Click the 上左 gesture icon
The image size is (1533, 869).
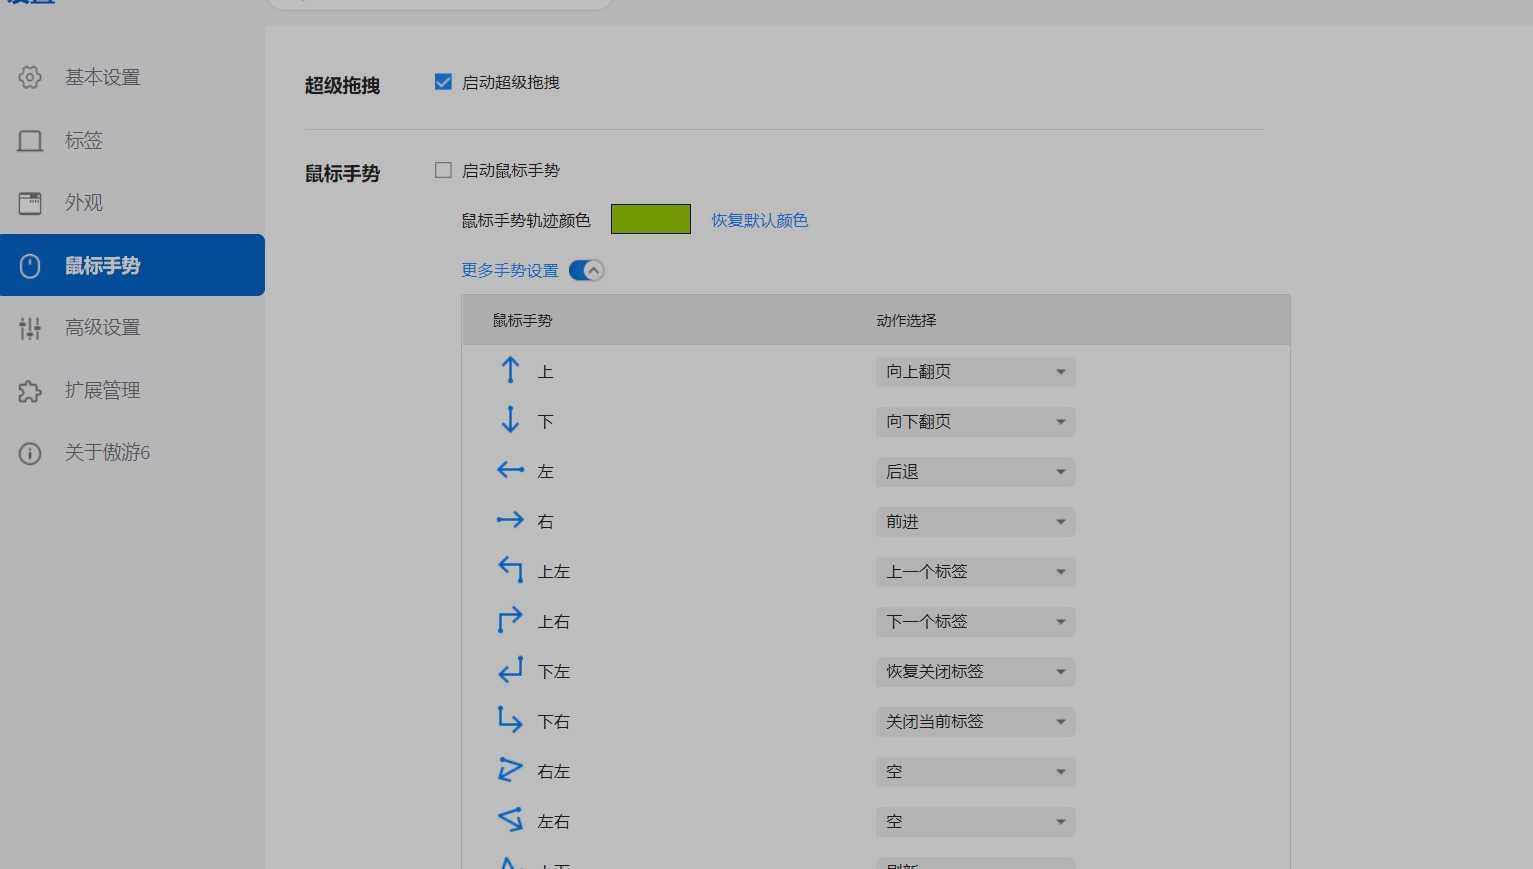(x=511, y=570)
